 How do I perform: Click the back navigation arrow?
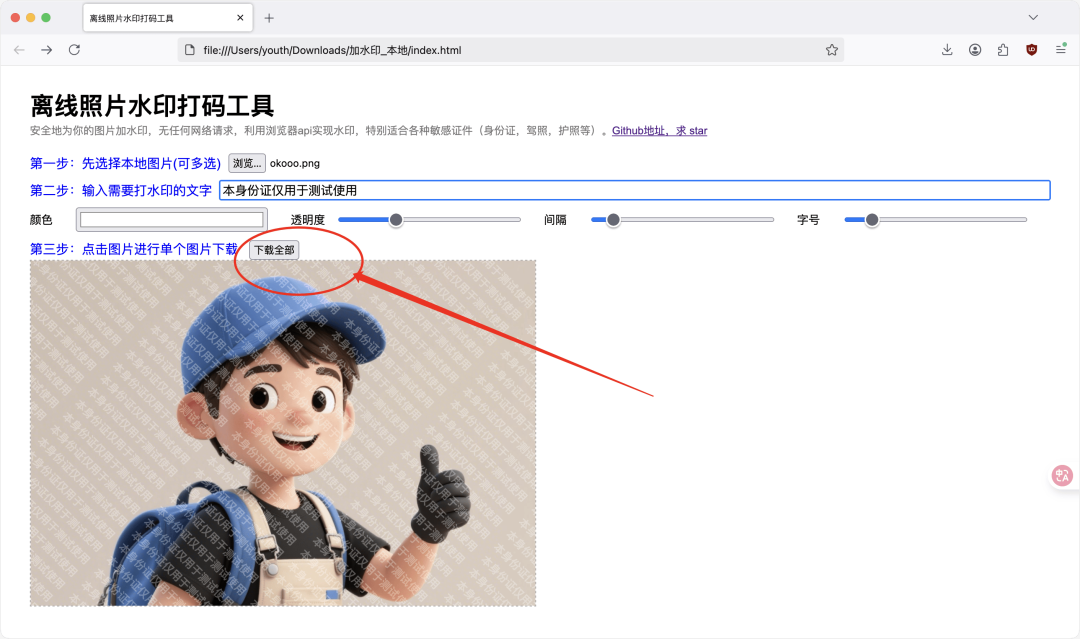pos(19,49)
